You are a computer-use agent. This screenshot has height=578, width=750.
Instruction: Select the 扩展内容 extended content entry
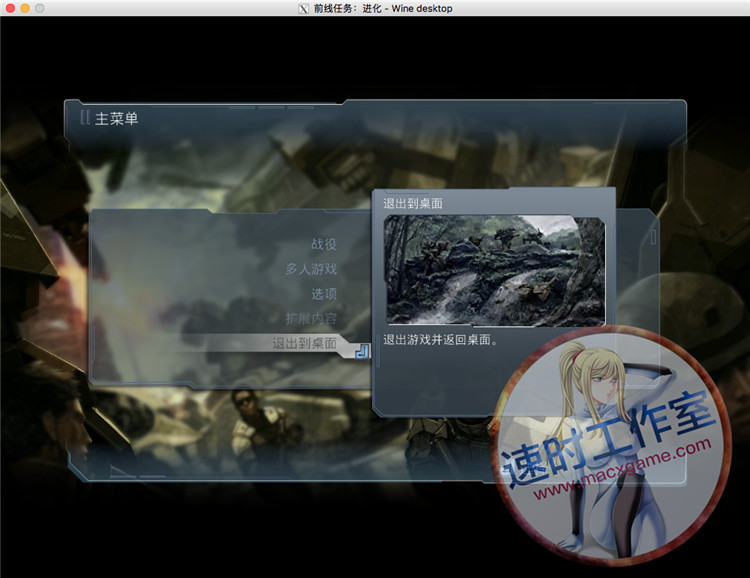pyautogui.click(x=311, y=319)
